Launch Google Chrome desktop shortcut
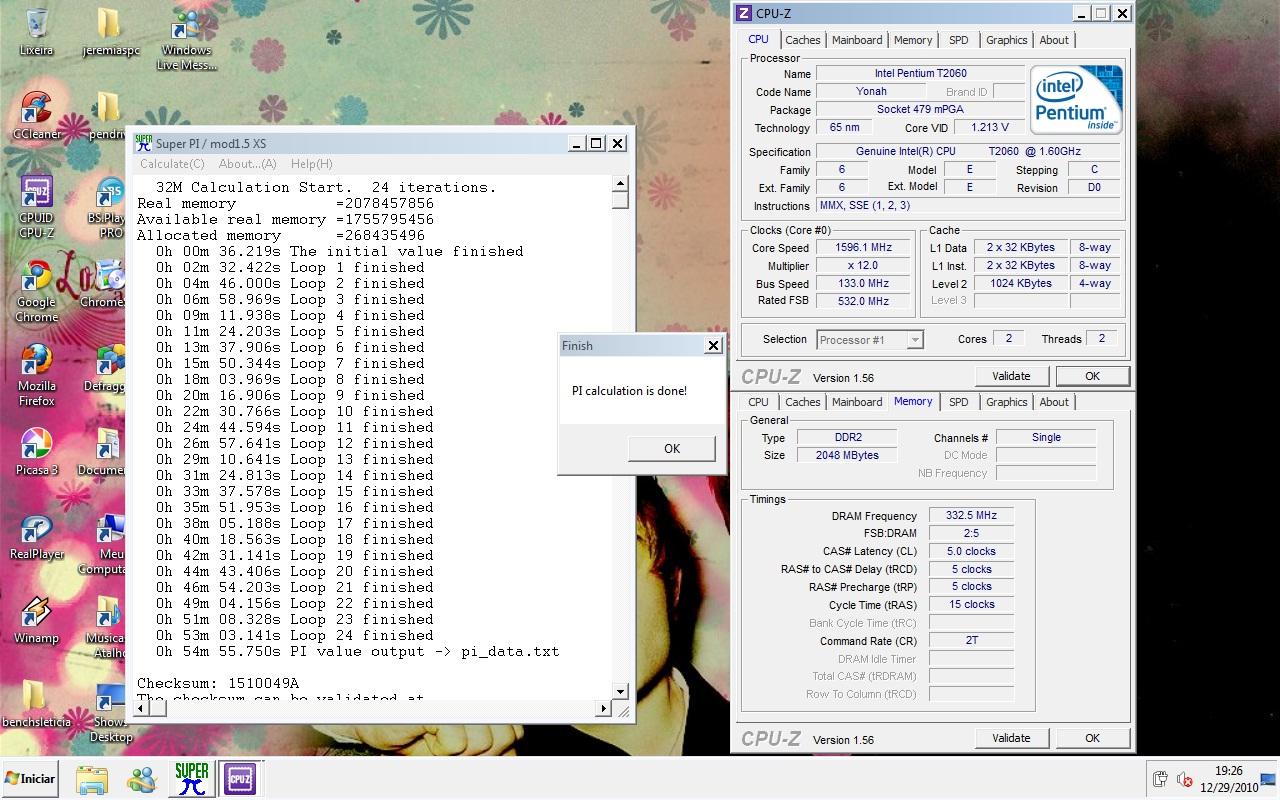Screen dimensions: 1280x800 click(x=37, y=291)
